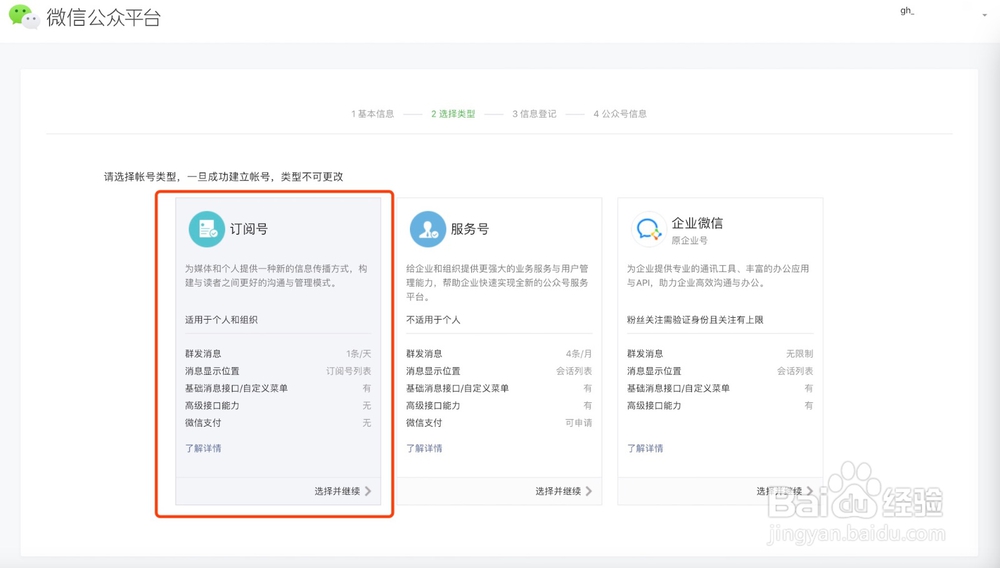Click the 无限制 value in 企业微信
The image size is (1000, 568).
[x=800, y=353]
